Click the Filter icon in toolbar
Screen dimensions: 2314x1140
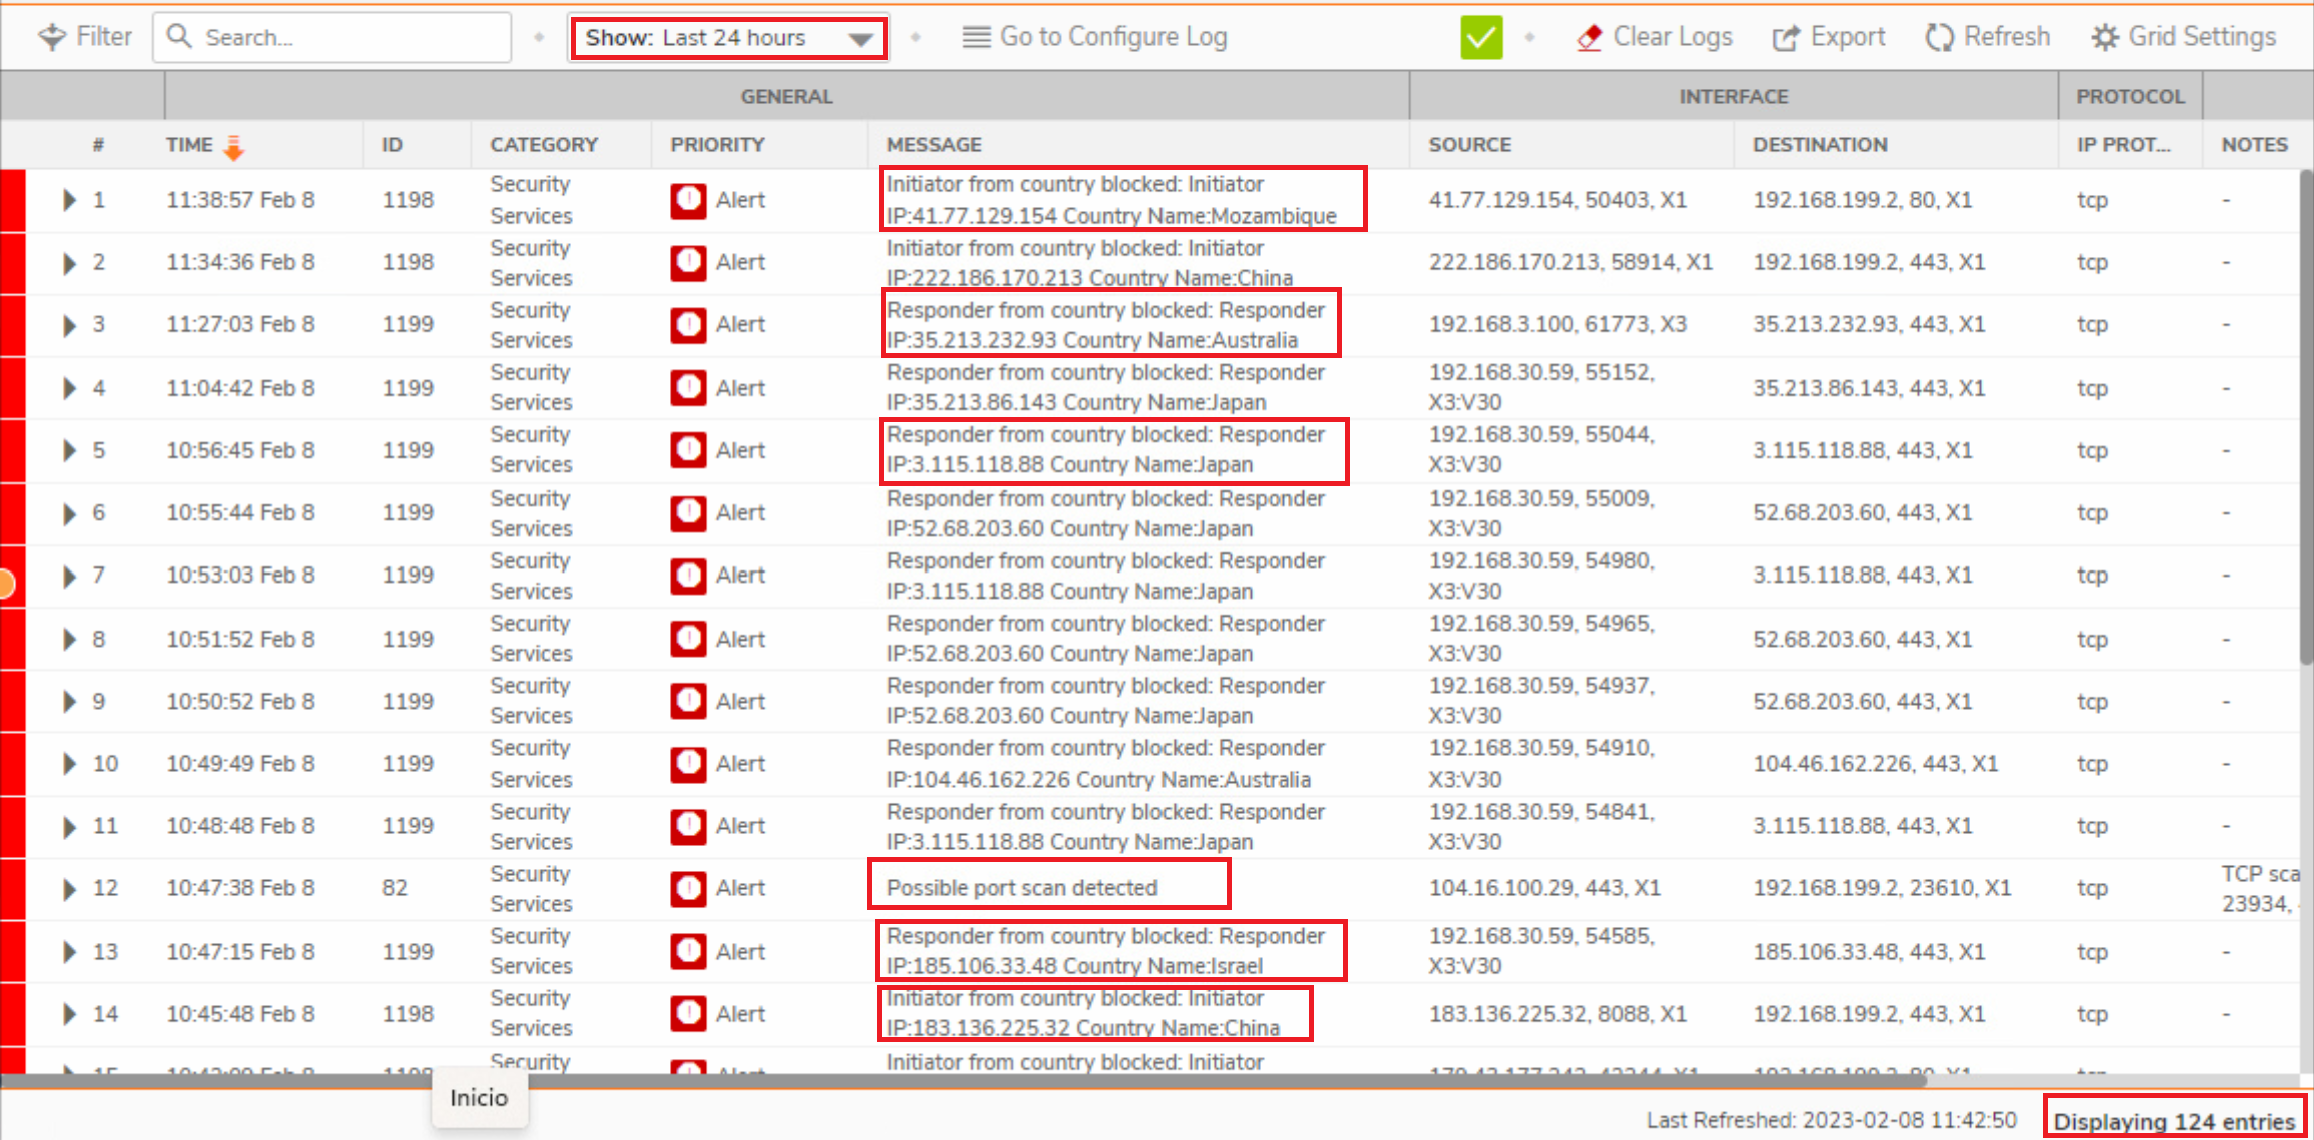51,37
